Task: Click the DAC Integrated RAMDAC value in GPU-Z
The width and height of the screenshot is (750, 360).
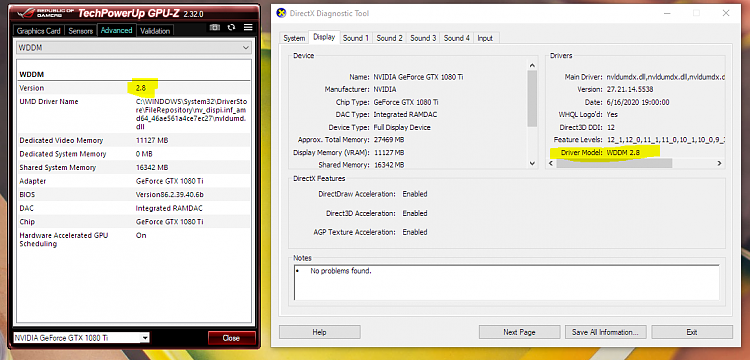Action: point(169,208)
